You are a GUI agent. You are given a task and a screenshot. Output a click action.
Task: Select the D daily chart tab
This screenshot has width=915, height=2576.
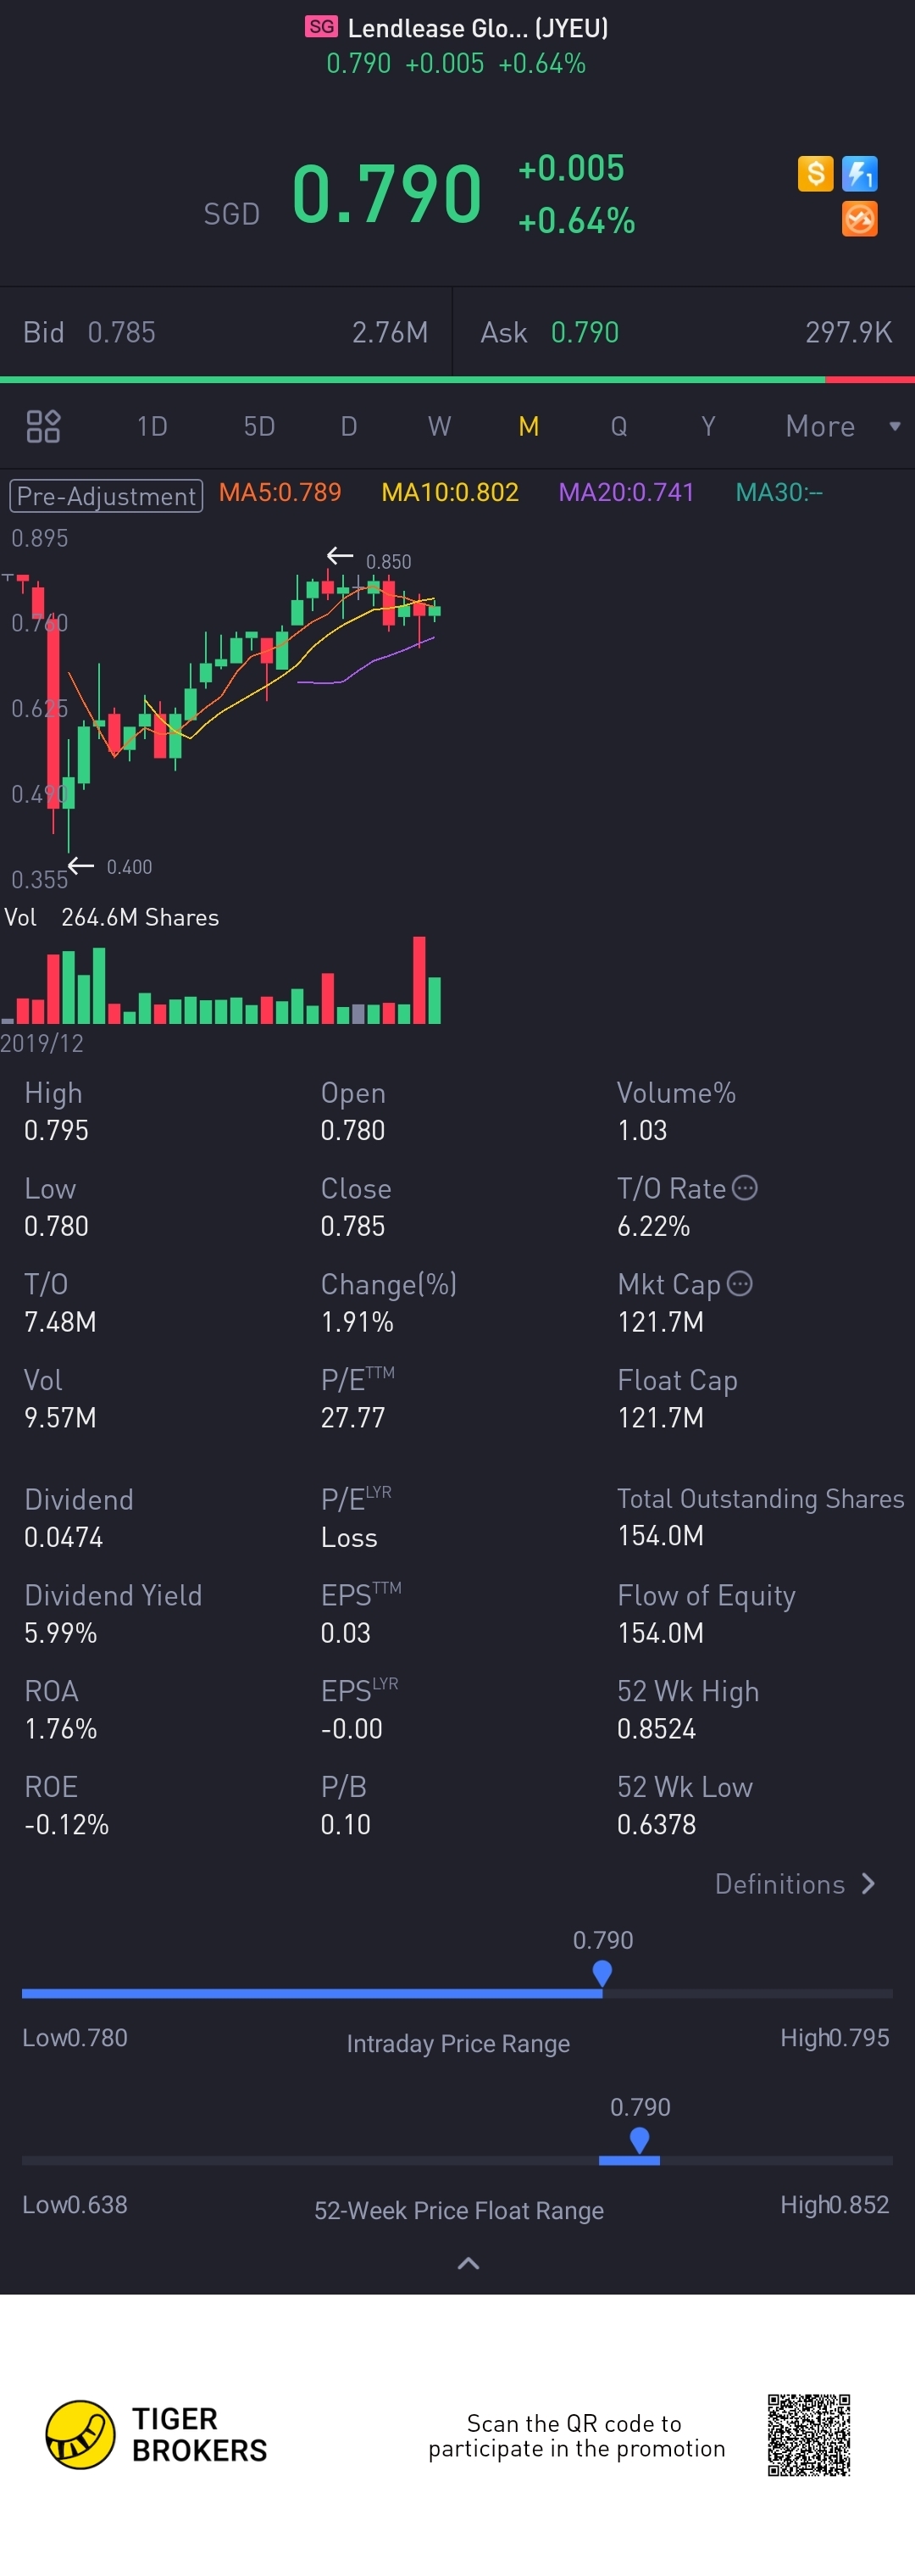coord(349,427)
